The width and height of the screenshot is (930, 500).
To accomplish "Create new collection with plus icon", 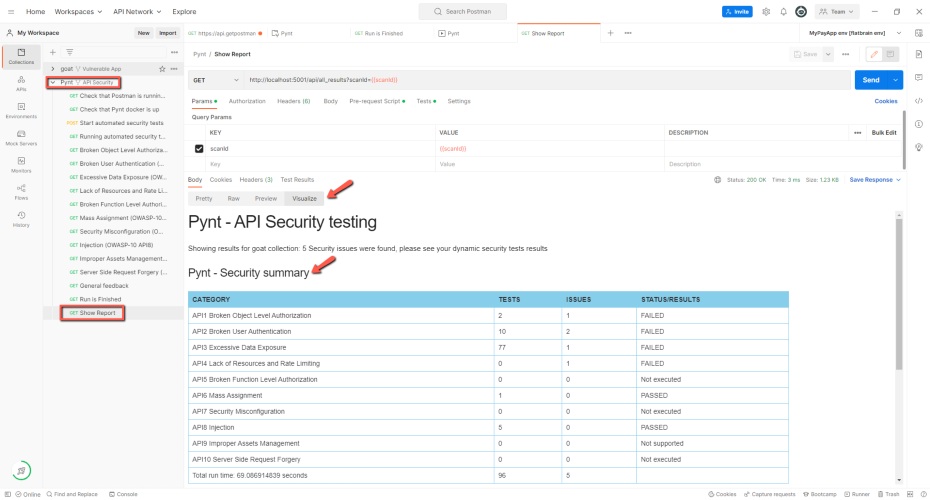I will pyautogui.click(x=53, y=52).
